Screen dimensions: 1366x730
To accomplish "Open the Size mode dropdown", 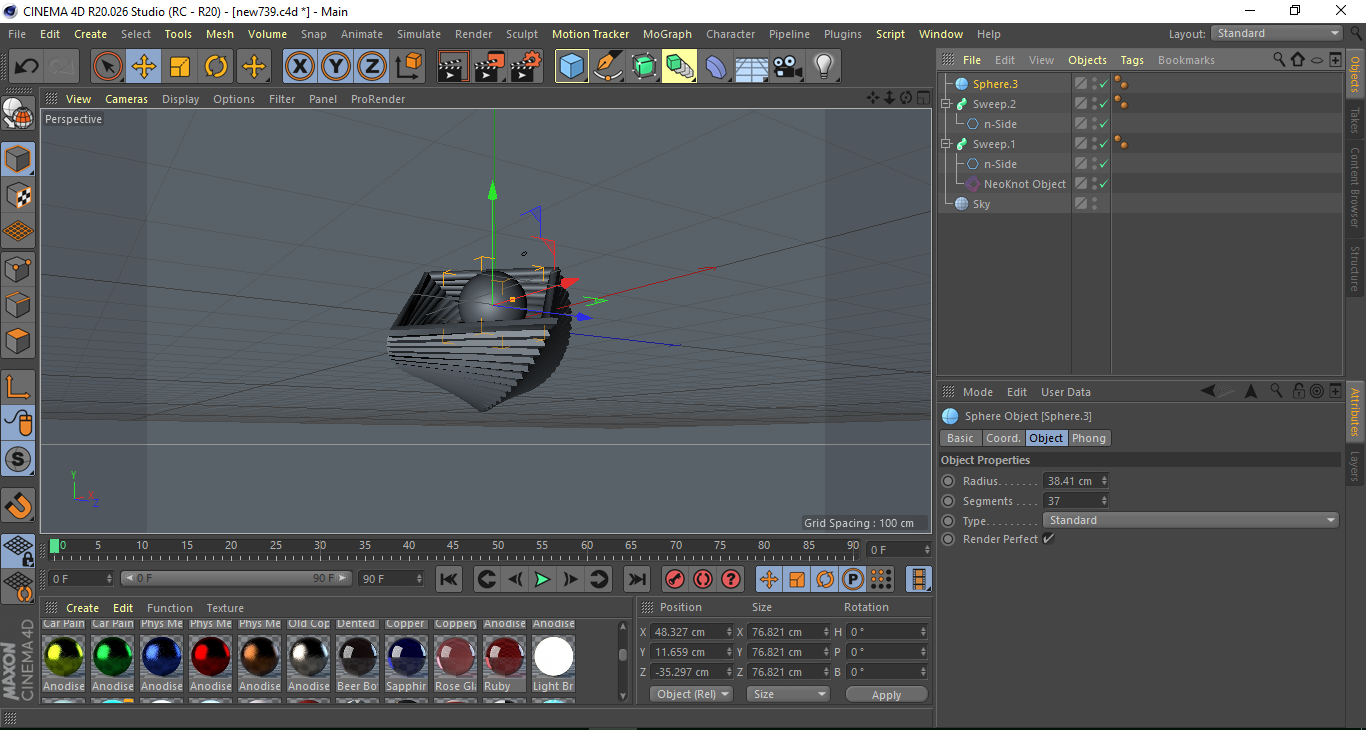I will 789,694.
